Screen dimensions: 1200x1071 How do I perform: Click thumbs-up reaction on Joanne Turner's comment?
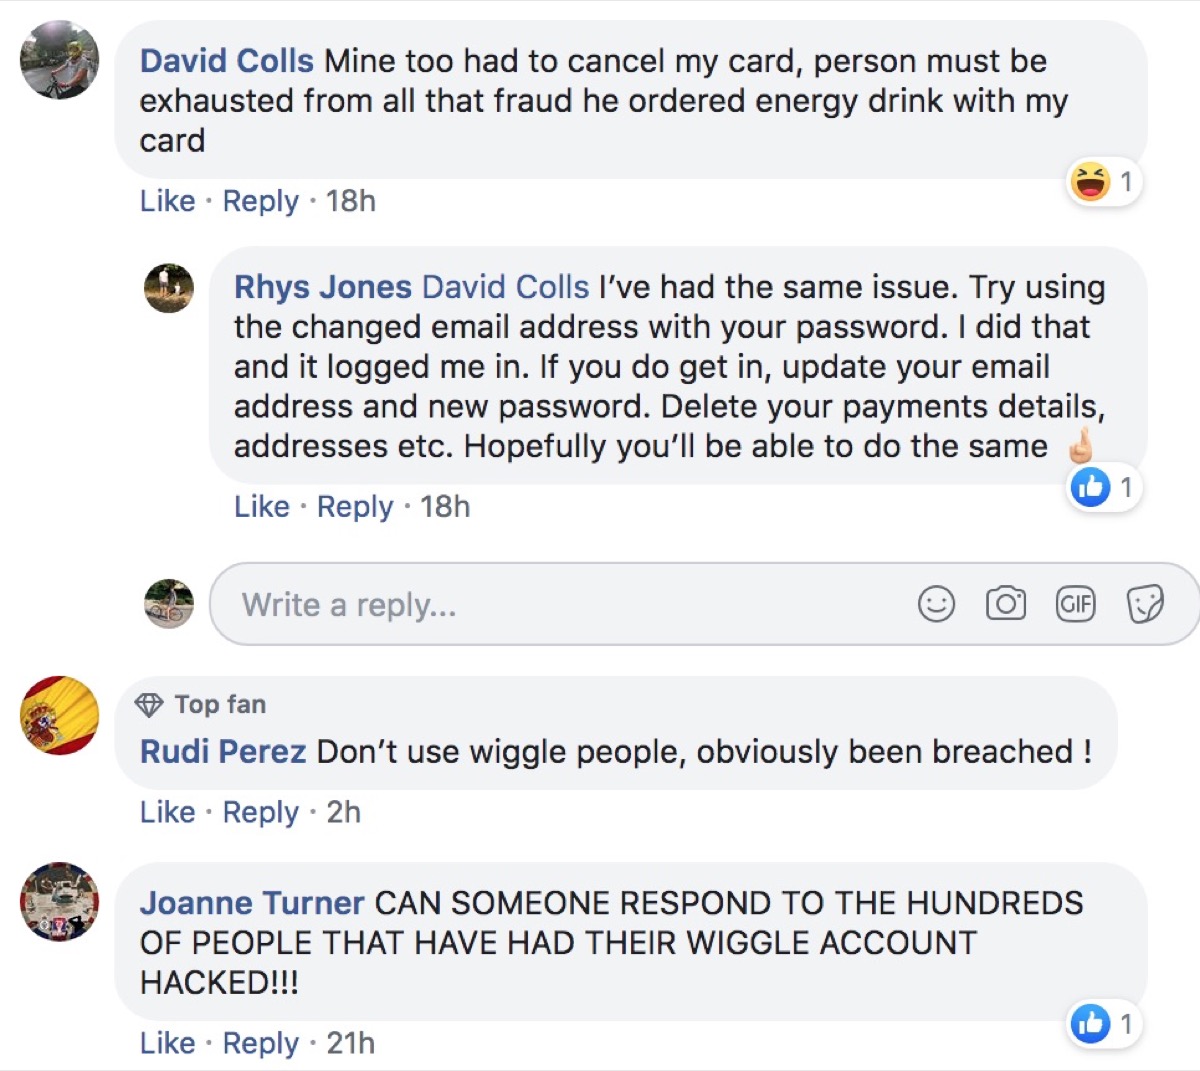1090,1023
